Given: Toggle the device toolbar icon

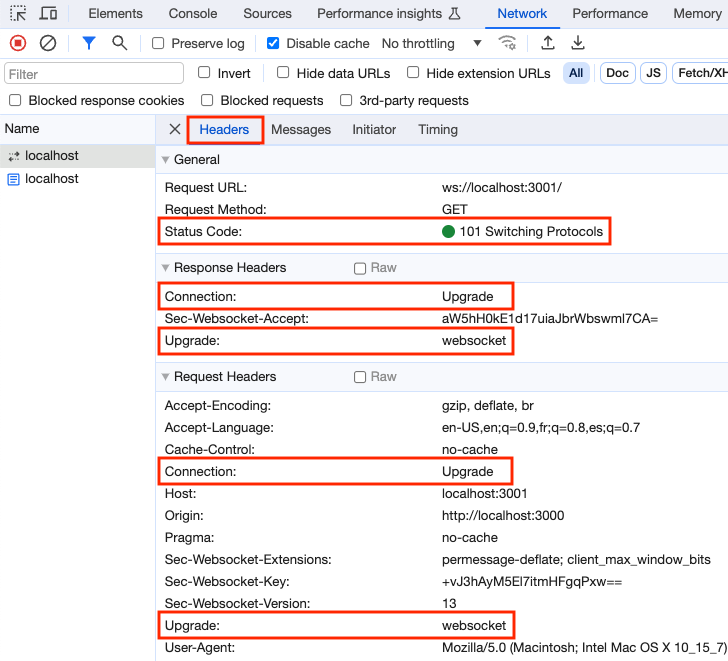Looking at the screenshot, I should tap(48, 13).
